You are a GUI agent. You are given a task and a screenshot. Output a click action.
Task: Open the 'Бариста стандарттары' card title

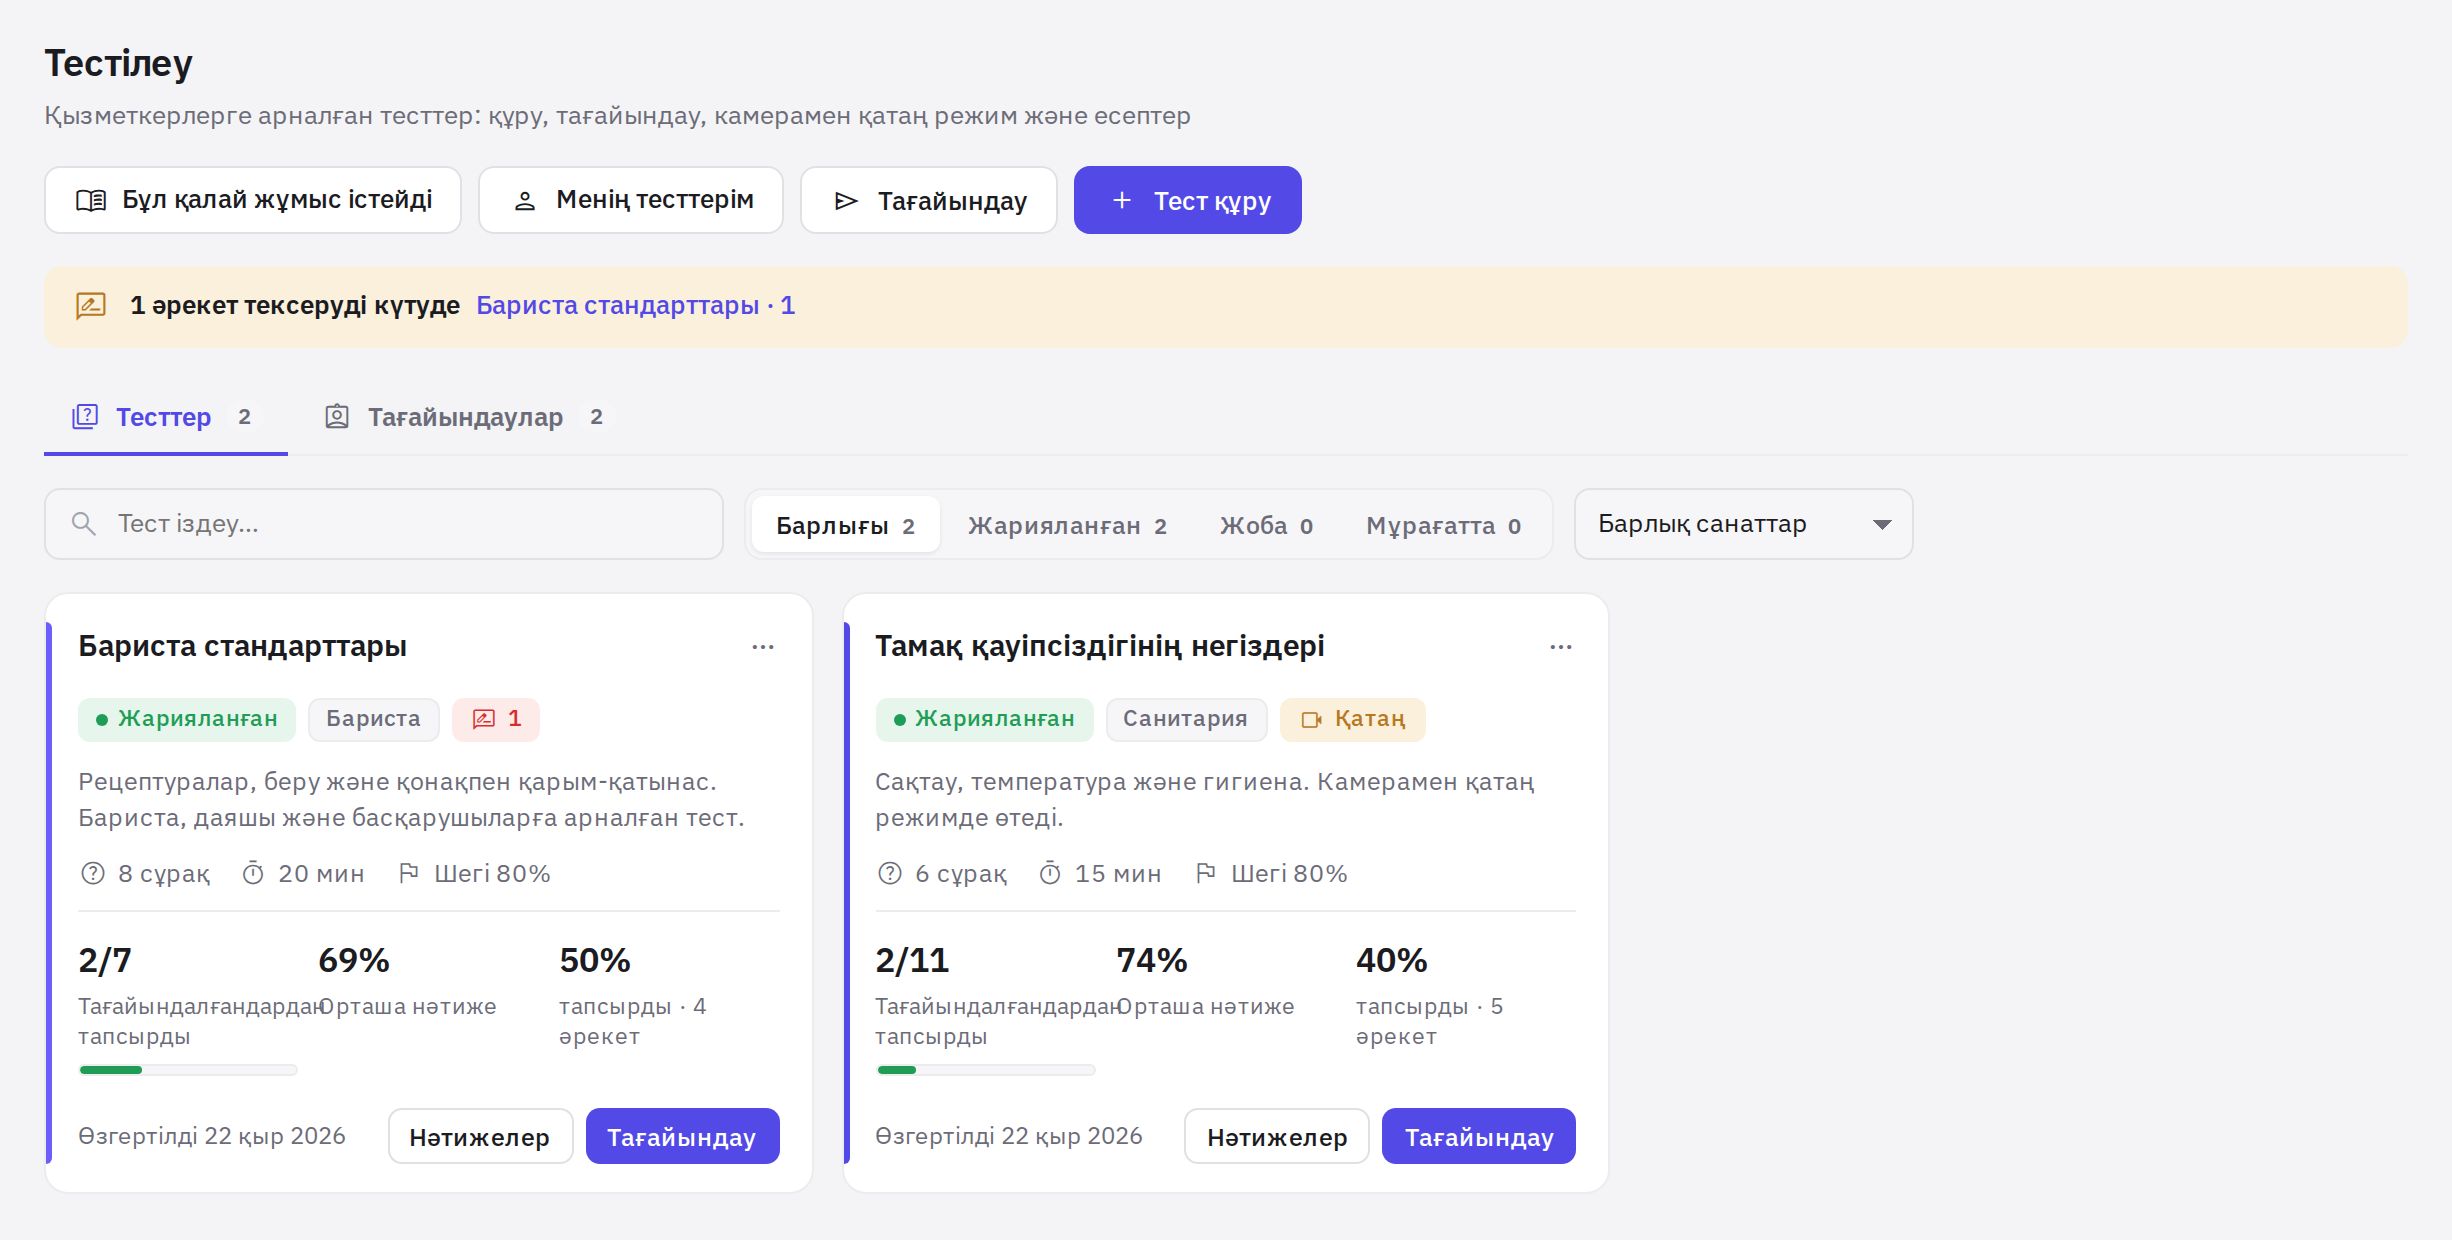pyautogui.click(x=243, y=646)
